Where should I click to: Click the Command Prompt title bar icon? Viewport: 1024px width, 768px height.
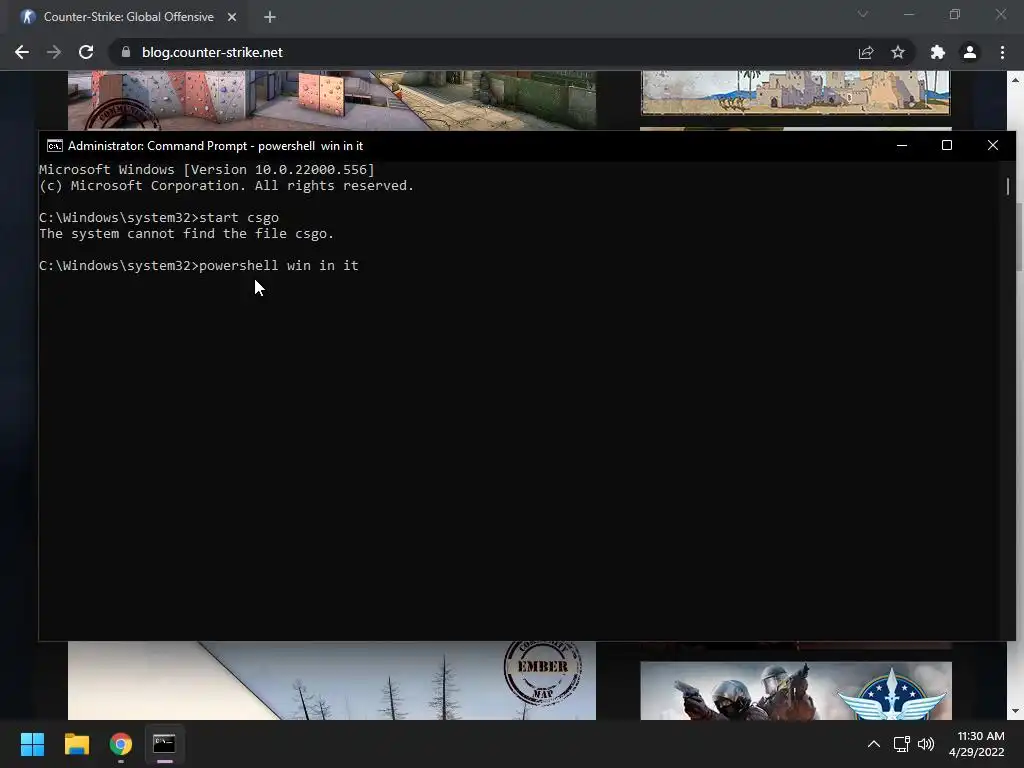[55, 146]
